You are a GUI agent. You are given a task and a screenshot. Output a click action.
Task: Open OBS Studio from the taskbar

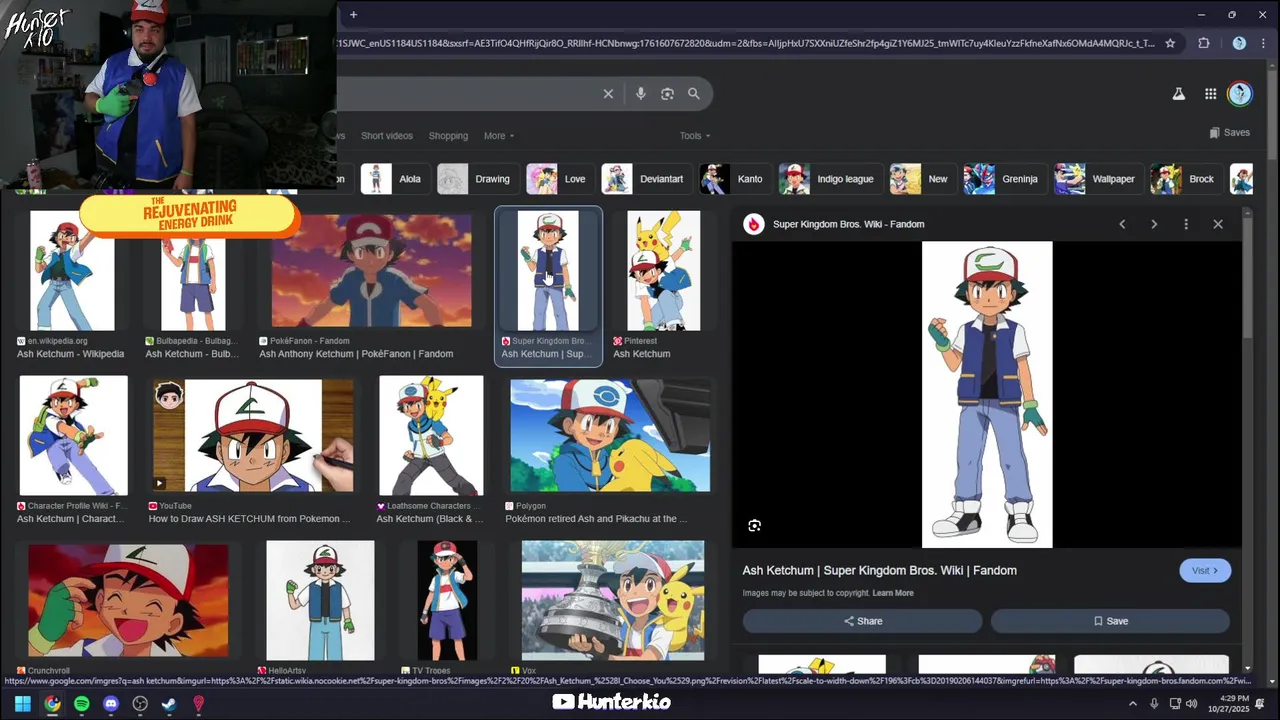tap(140, 703)
